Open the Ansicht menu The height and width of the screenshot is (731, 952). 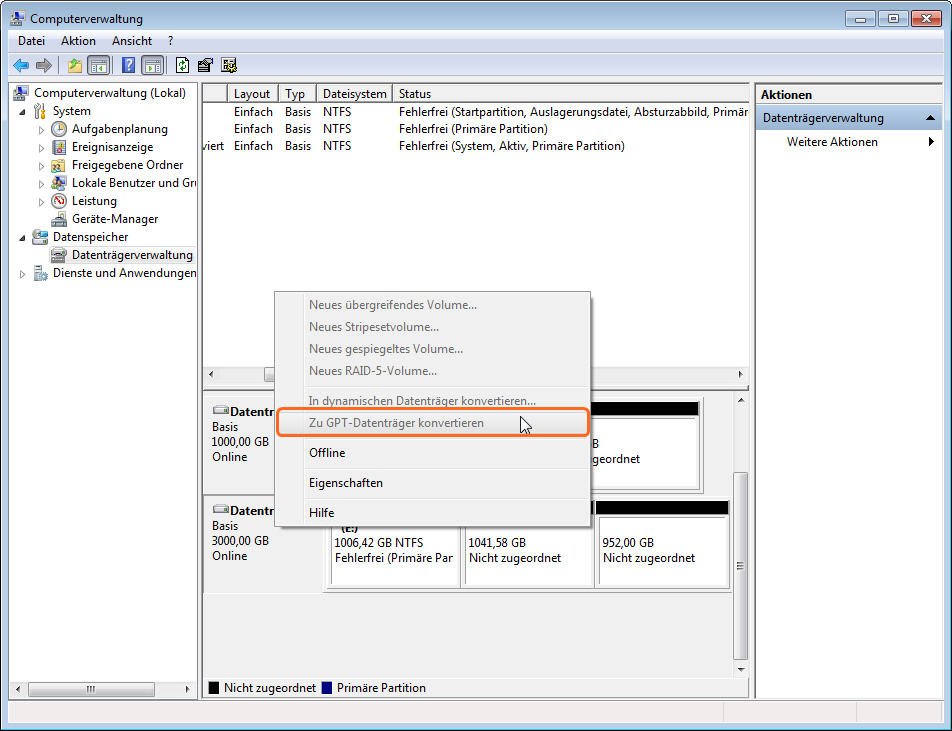tap(132, 41)
